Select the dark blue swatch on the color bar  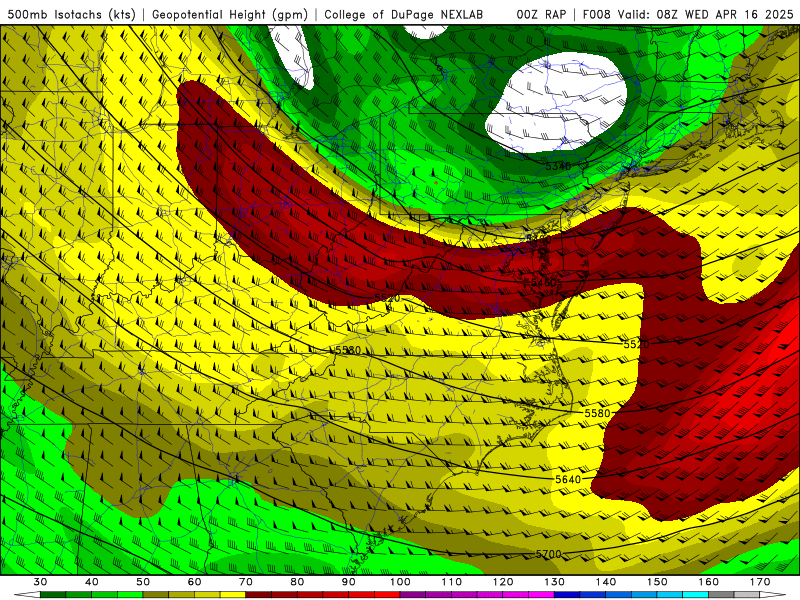pos(567,595)
